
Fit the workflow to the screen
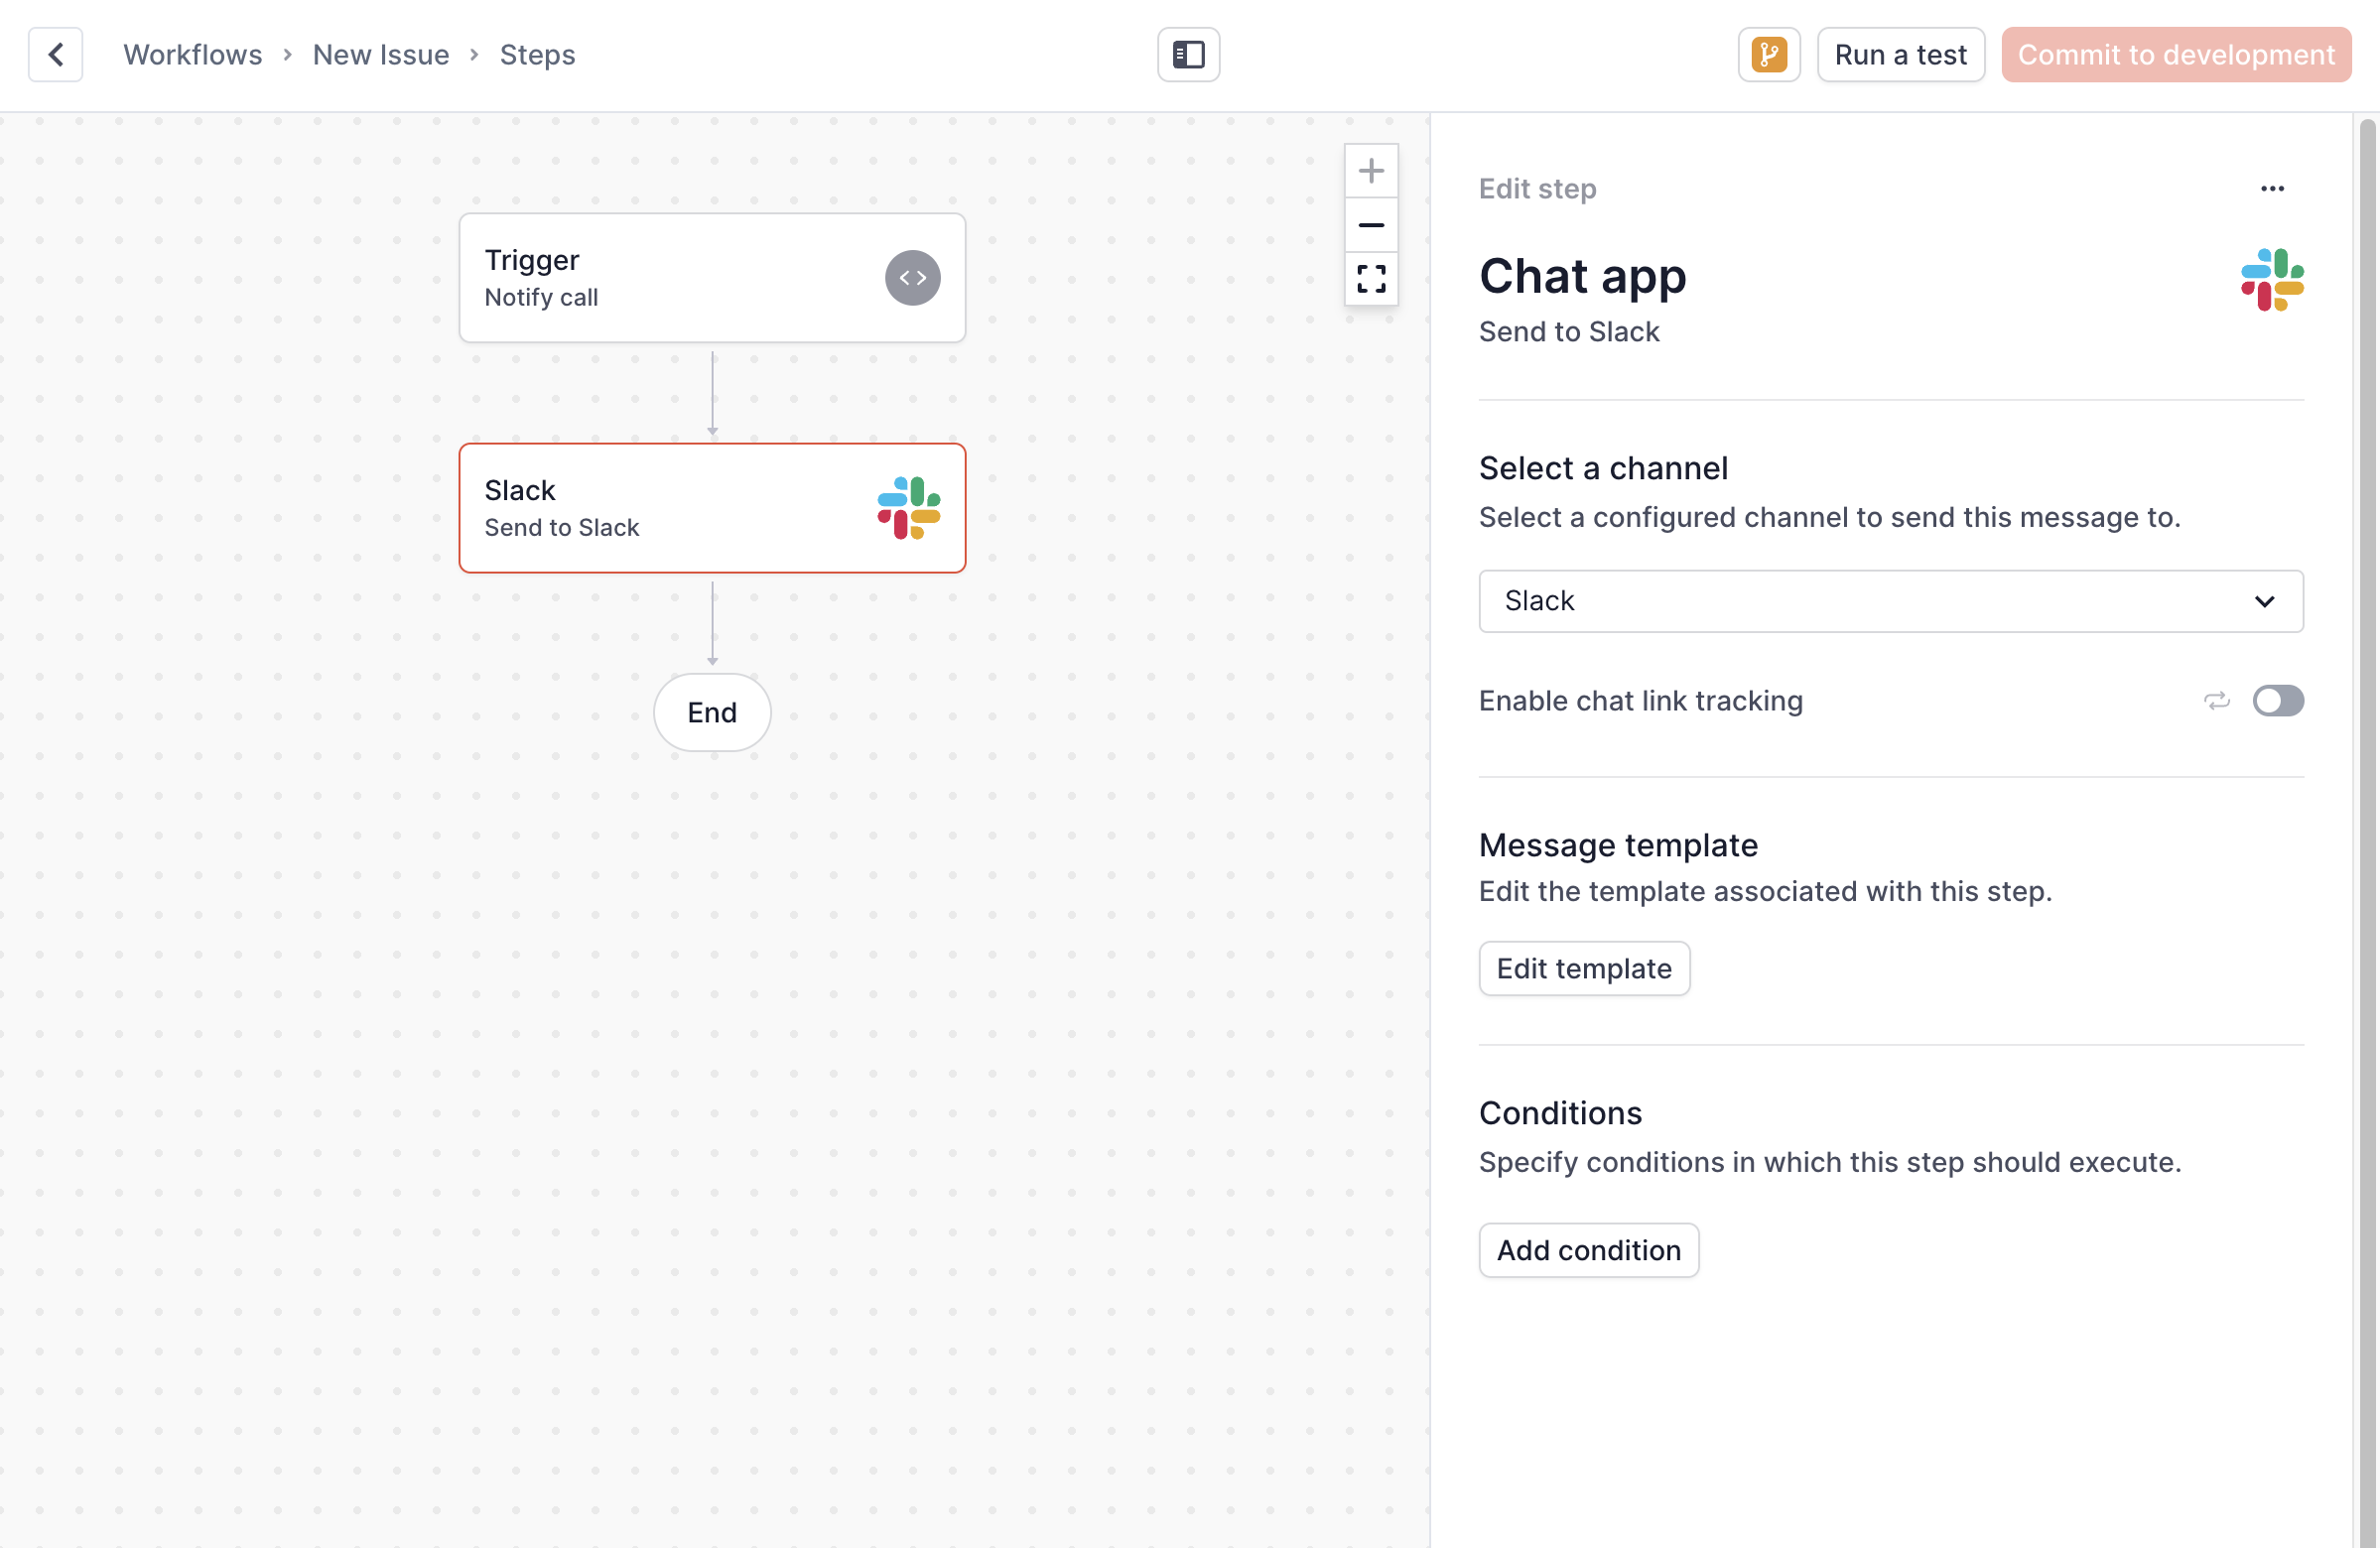point(1371,279)
